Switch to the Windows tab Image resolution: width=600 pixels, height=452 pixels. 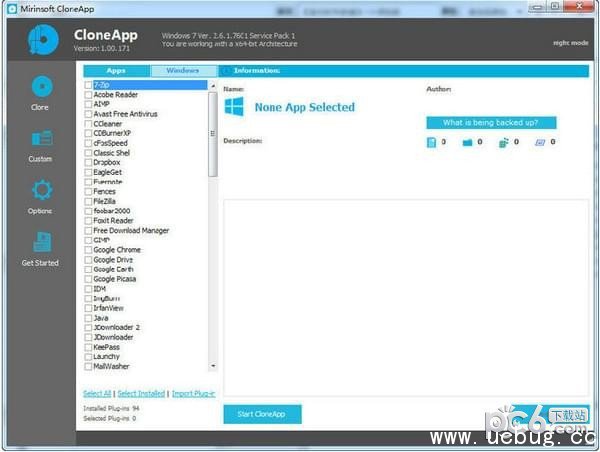184,71
